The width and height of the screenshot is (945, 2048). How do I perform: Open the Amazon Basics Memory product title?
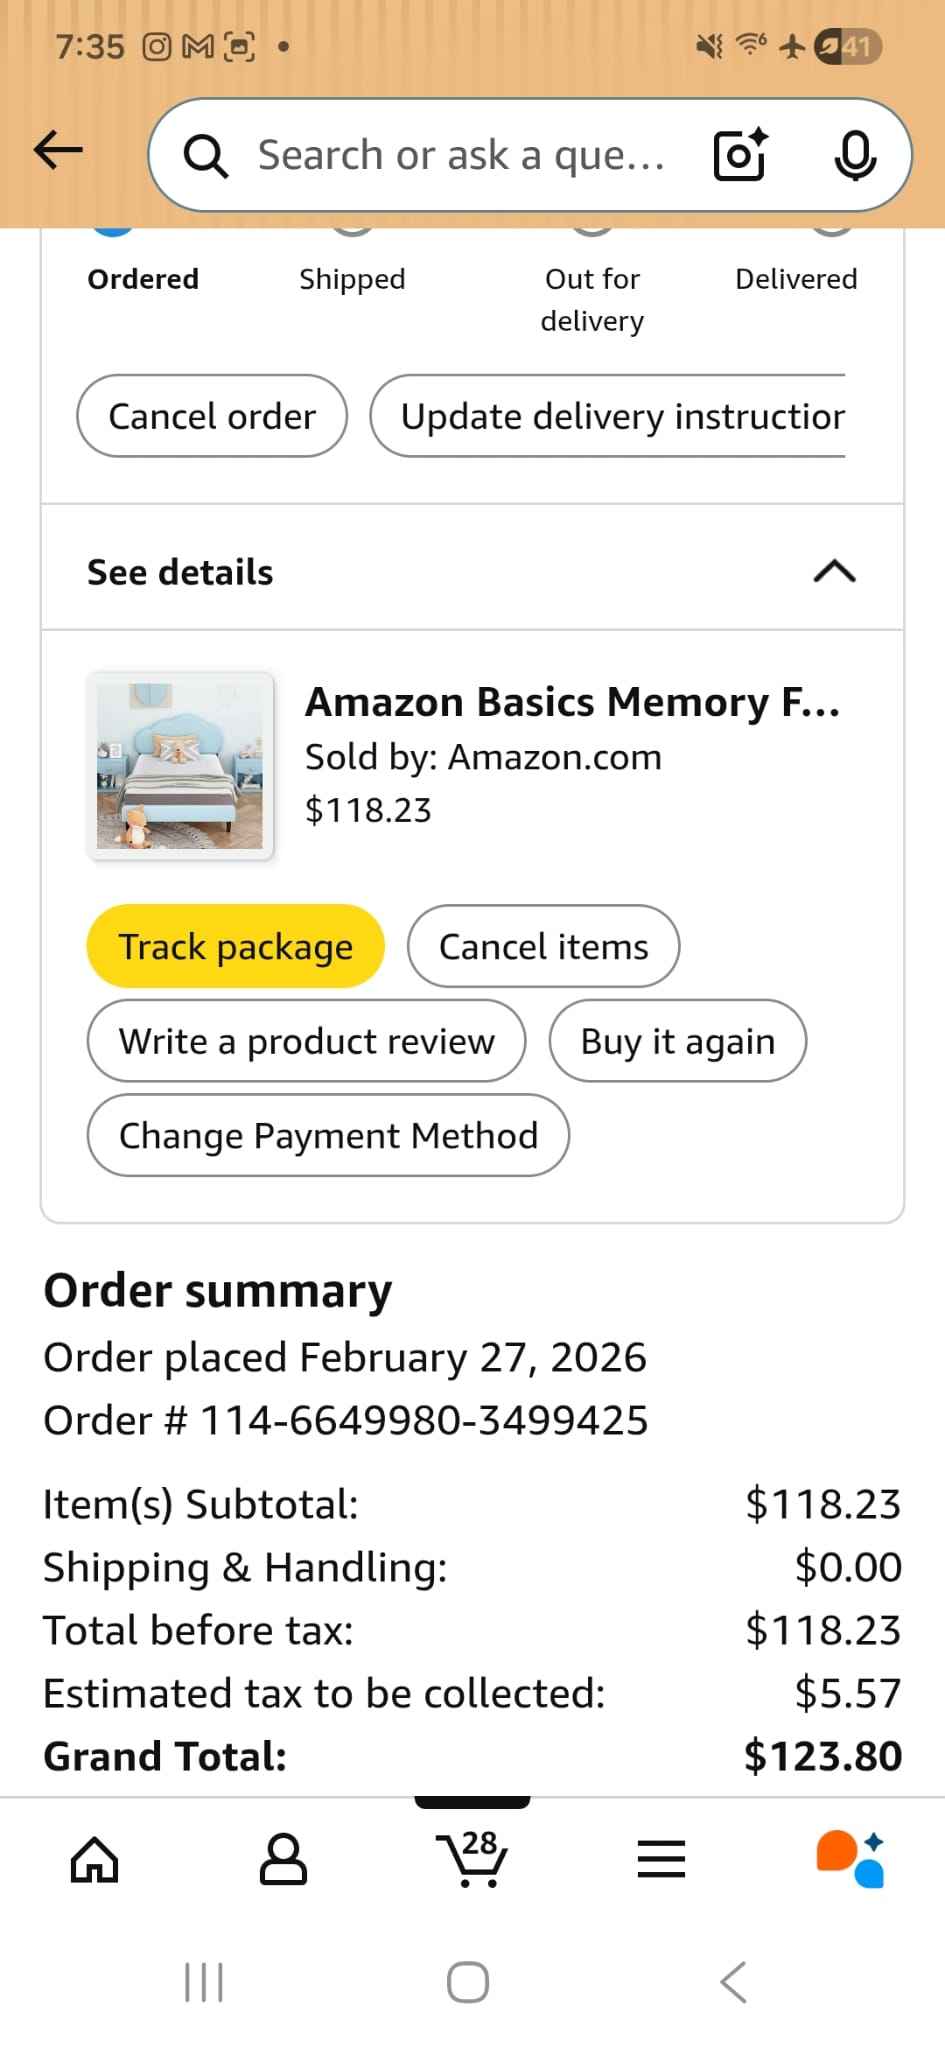point(572,702)
